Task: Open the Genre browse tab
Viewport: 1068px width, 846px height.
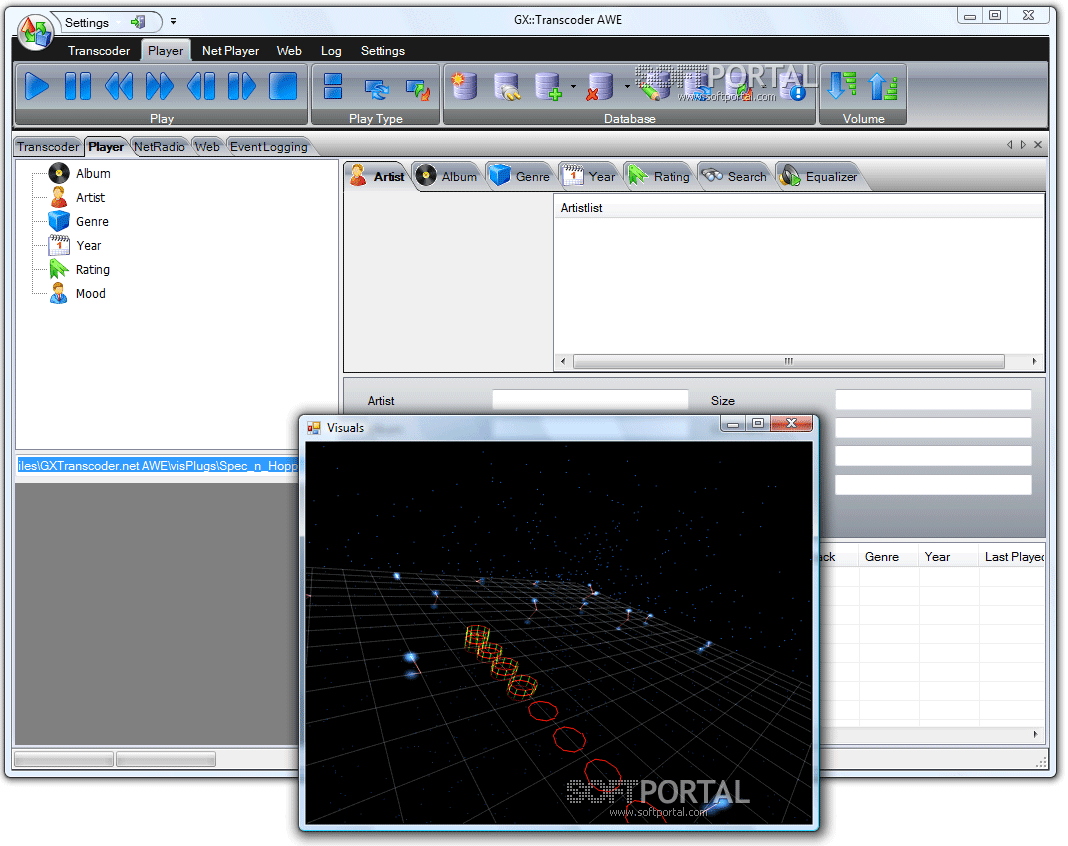Action: coord(520,176)
